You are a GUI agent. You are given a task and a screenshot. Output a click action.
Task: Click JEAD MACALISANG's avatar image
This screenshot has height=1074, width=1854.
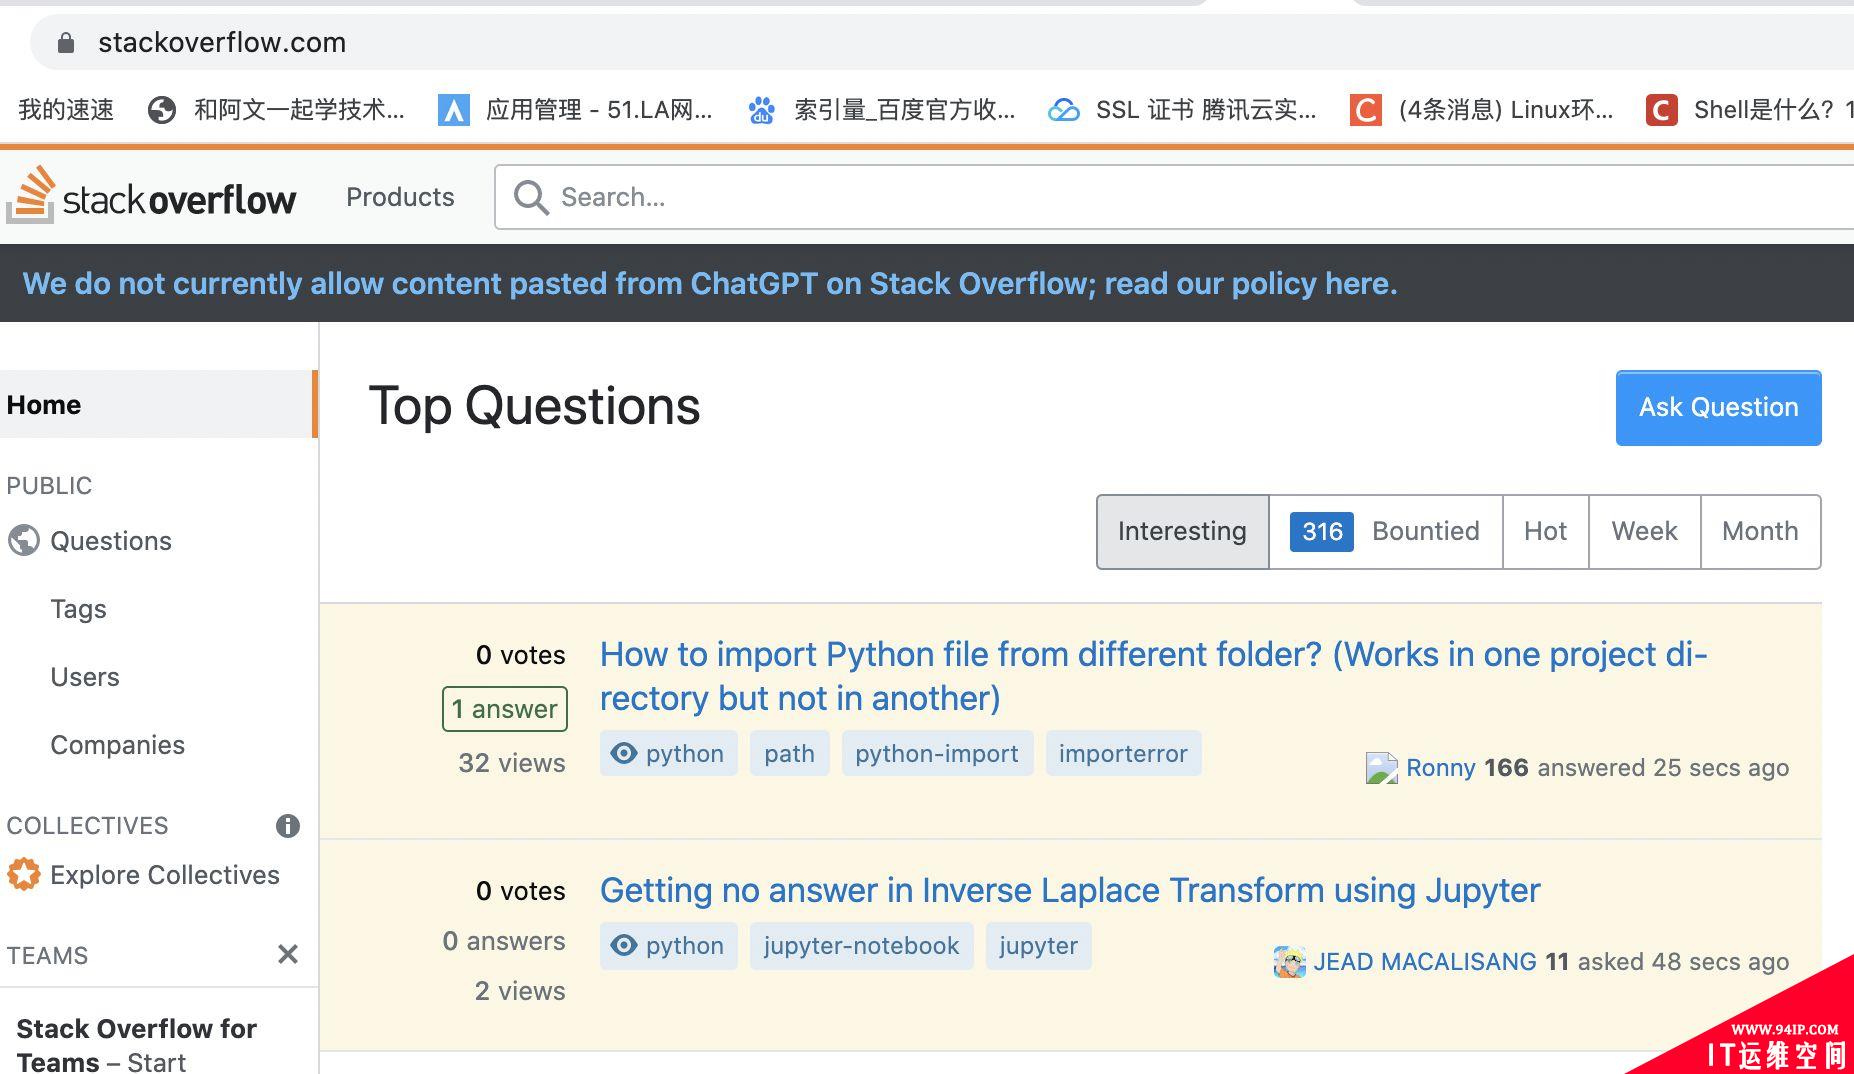tap(1289, 962)
